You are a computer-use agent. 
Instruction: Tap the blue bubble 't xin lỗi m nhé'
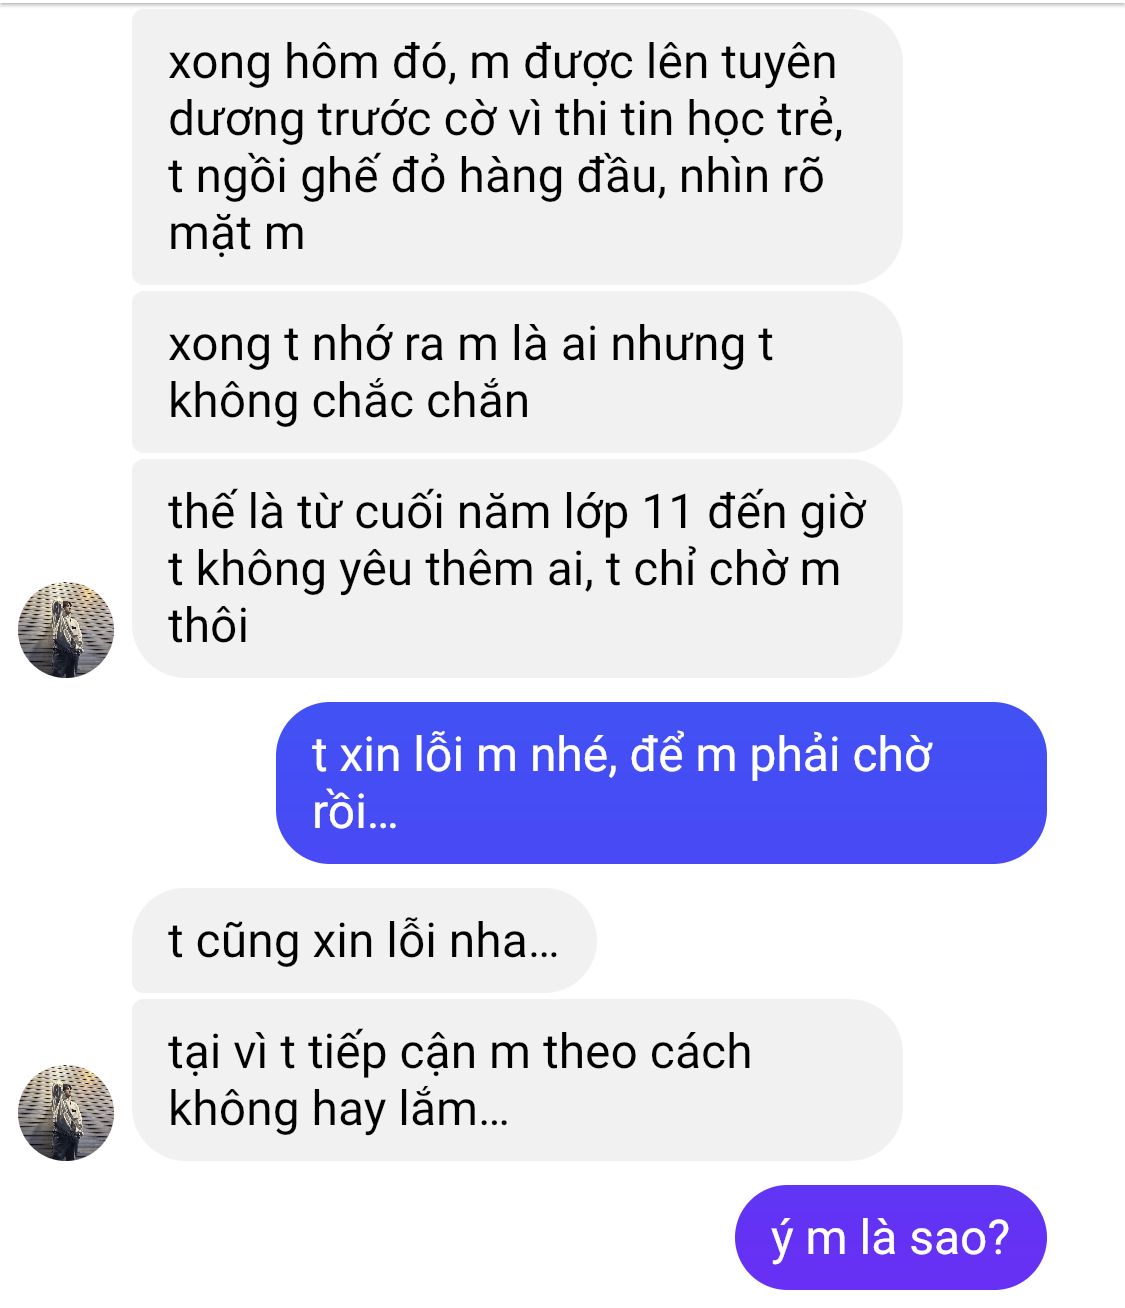pyautogui.click(x=661, y=783)
